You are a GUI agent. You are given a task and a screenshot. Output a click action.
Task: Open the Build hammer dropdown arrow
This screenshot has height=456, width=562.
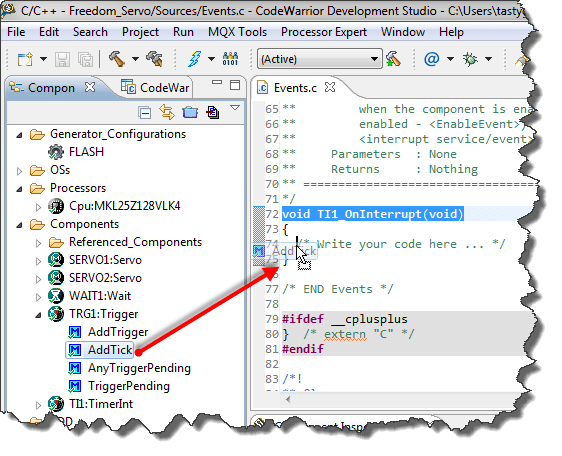click(135, 59)
